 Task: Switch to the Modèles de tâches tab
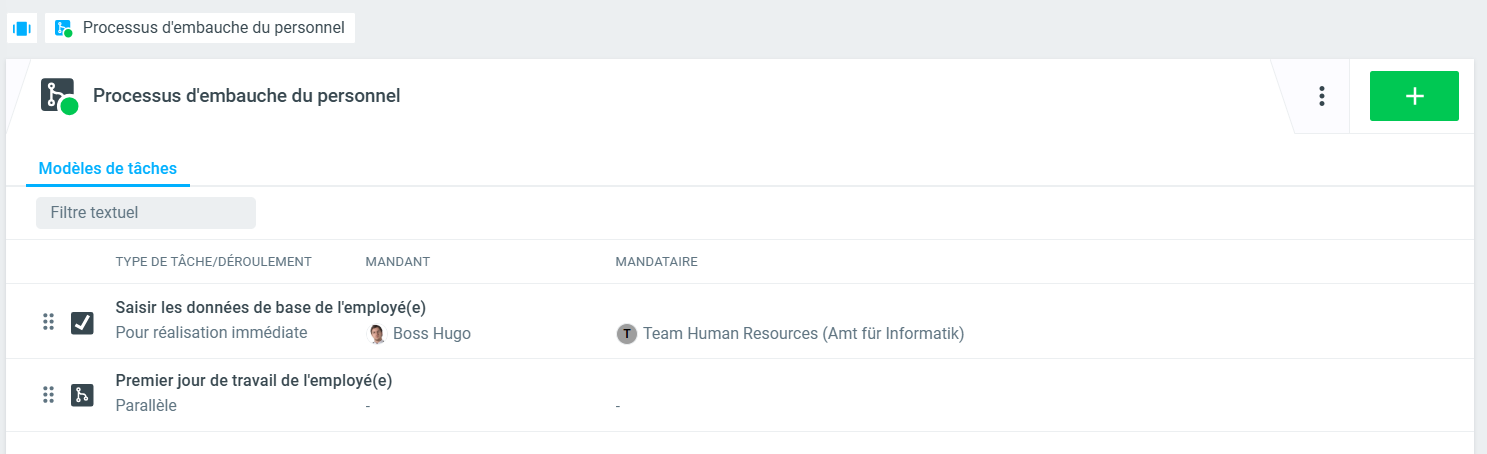(x=108, y=169)
